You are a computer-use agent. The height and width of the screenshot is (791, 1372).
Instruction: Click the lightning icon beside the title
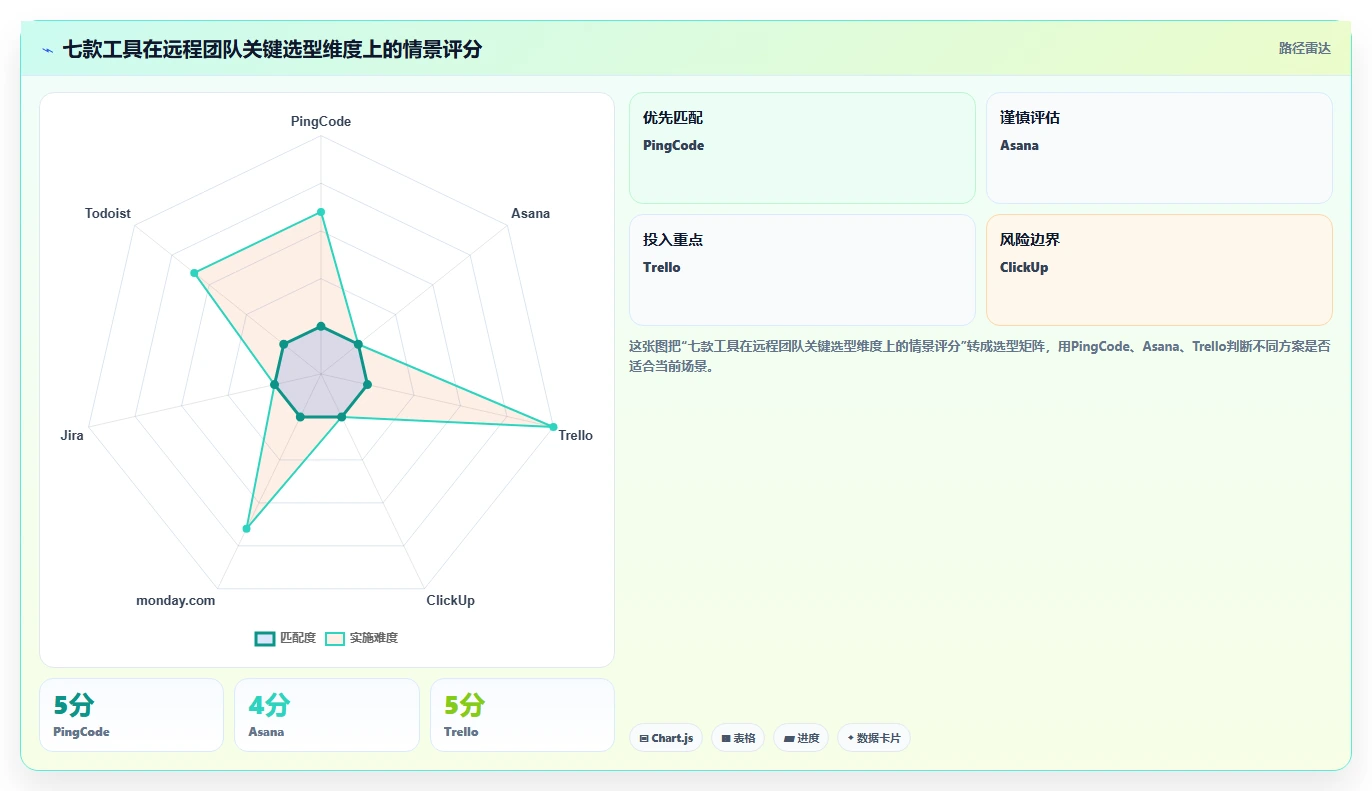click(x=48, y=49)
